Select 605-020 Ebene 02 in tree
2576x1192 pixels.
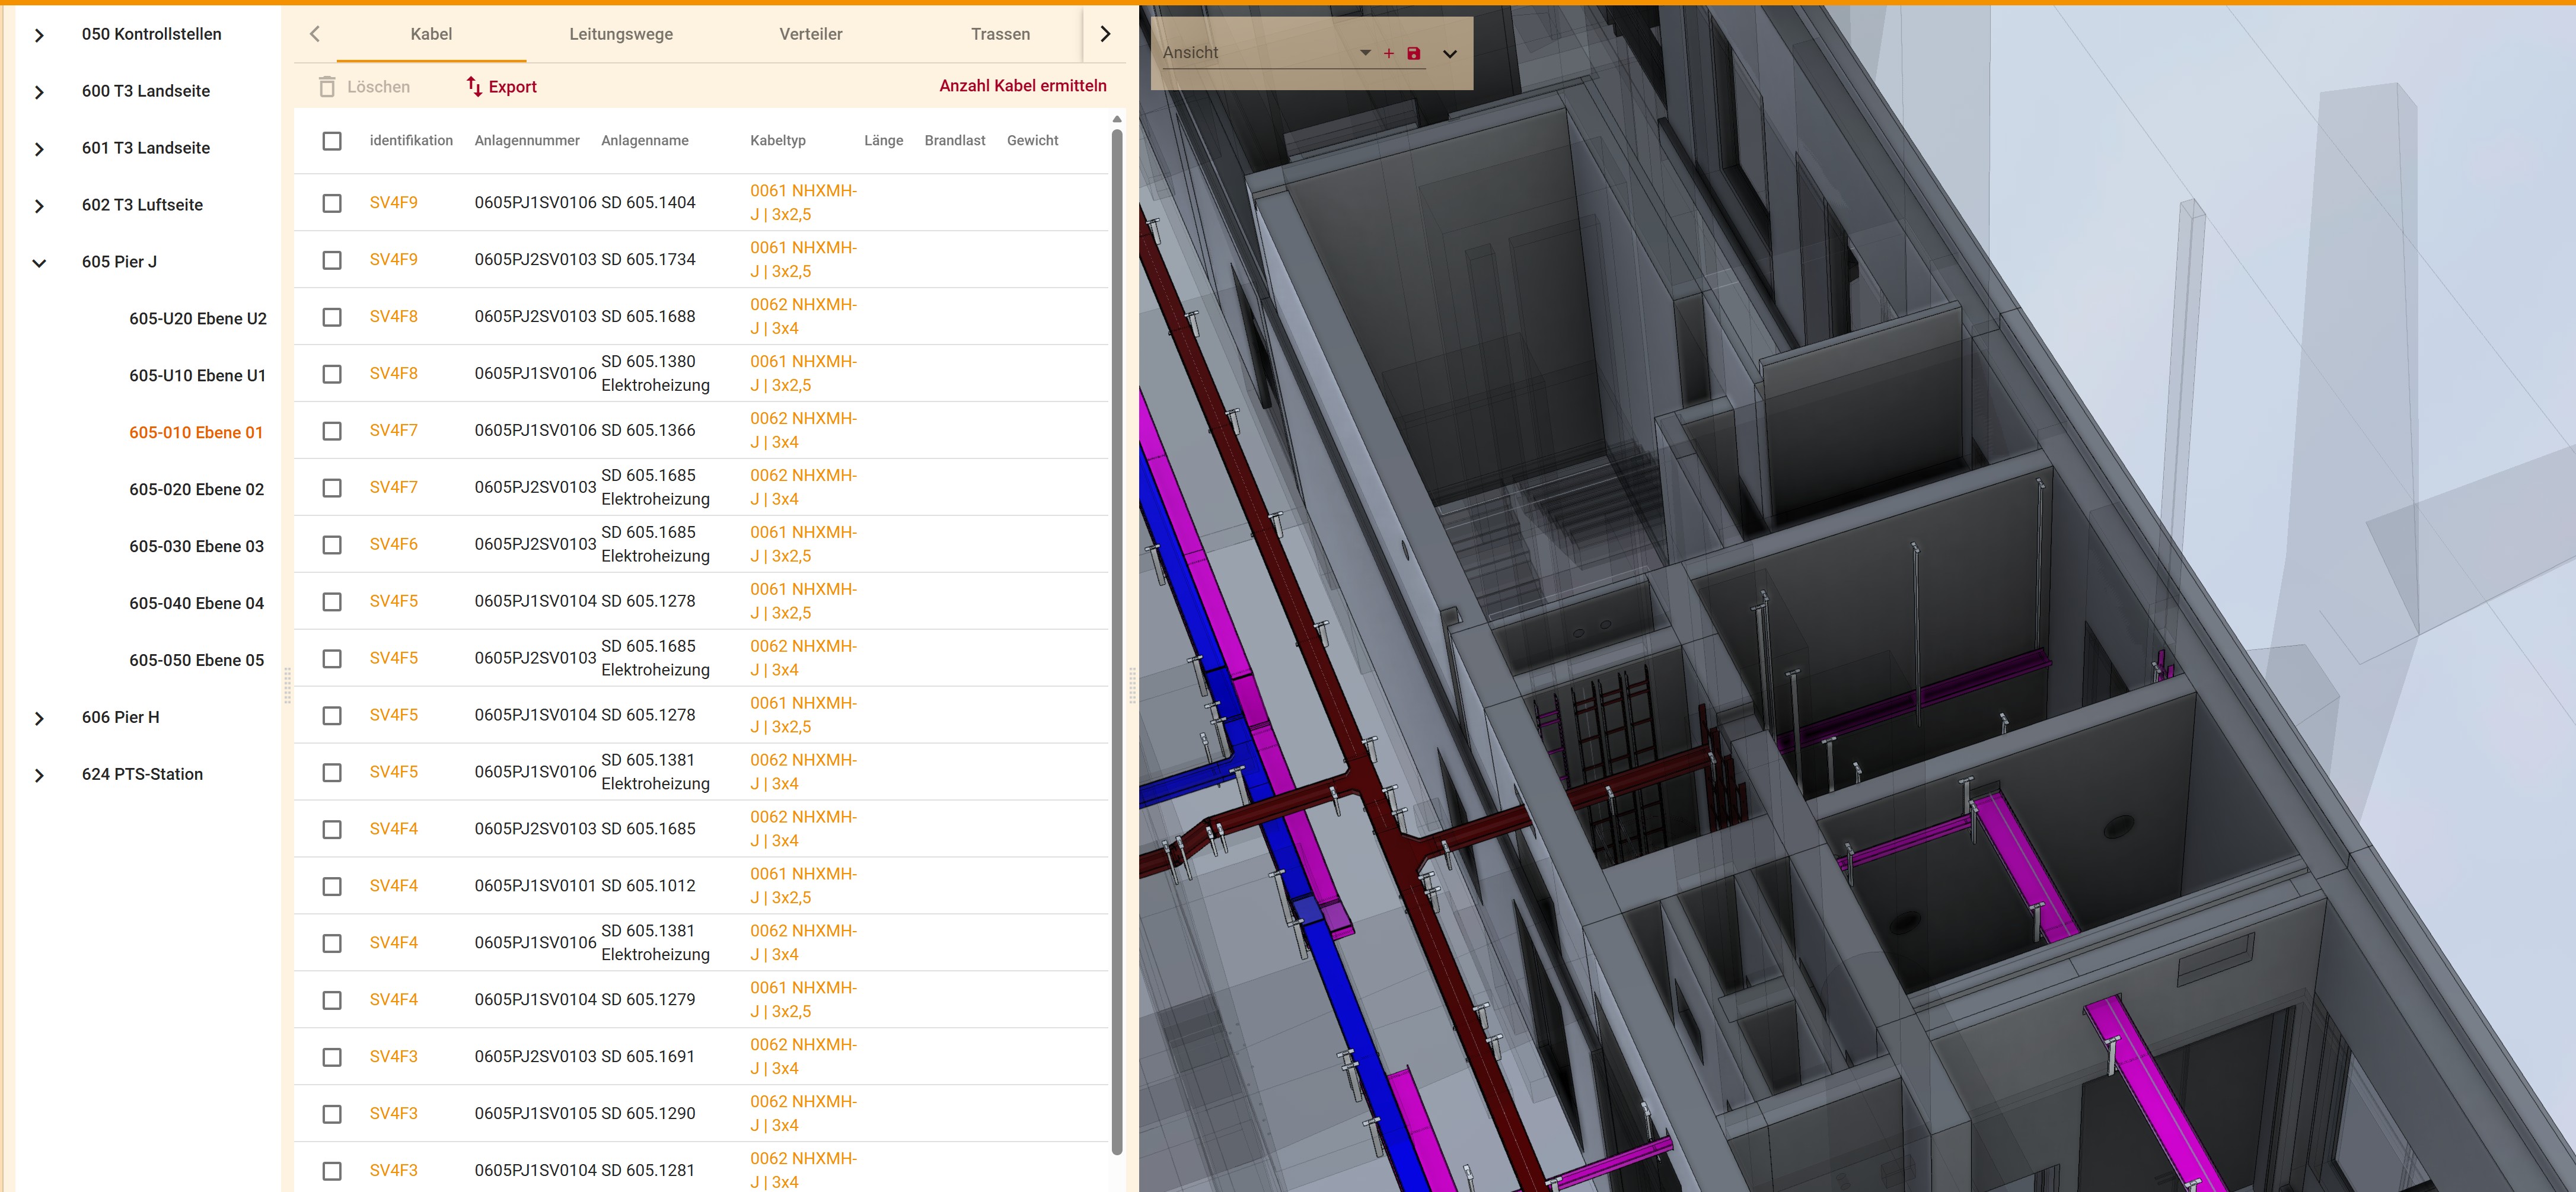point(196,489)
